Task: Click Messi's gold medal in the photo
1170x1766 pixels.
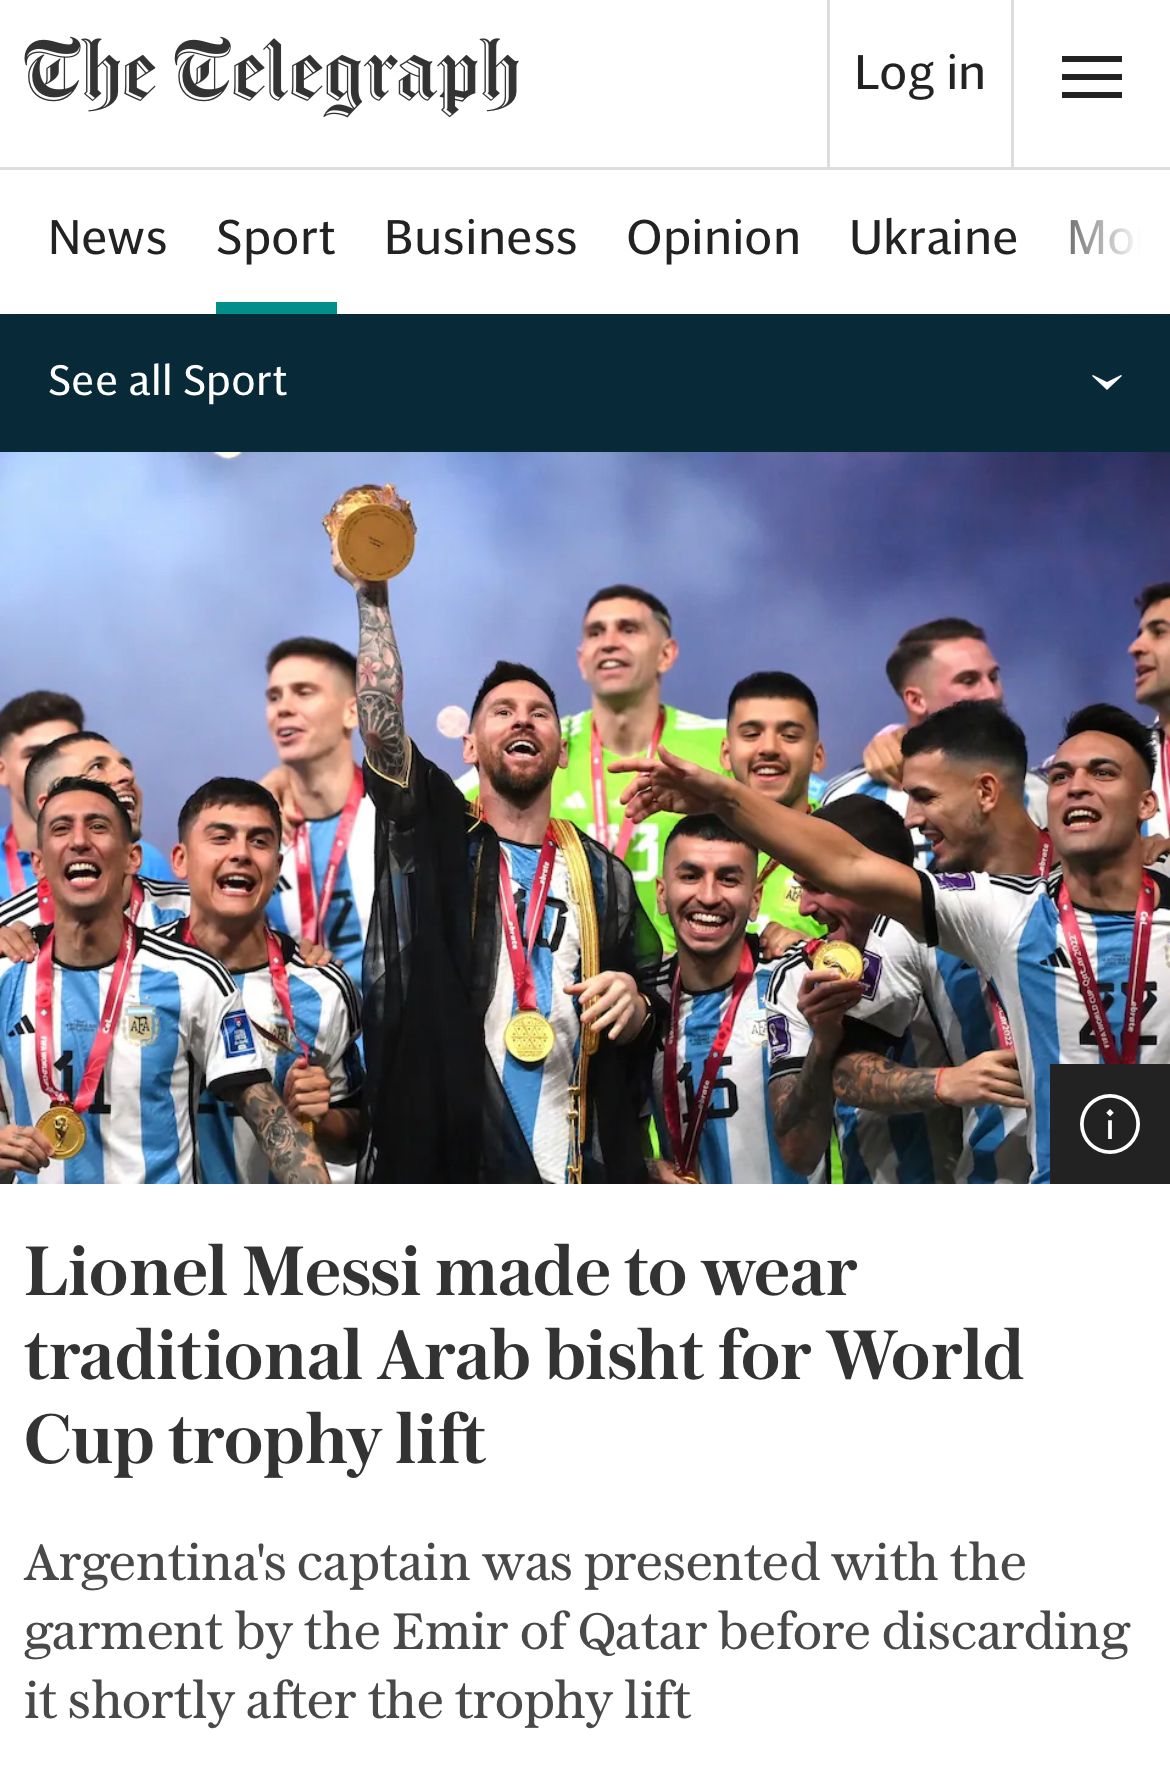Action: (529, 1036)
